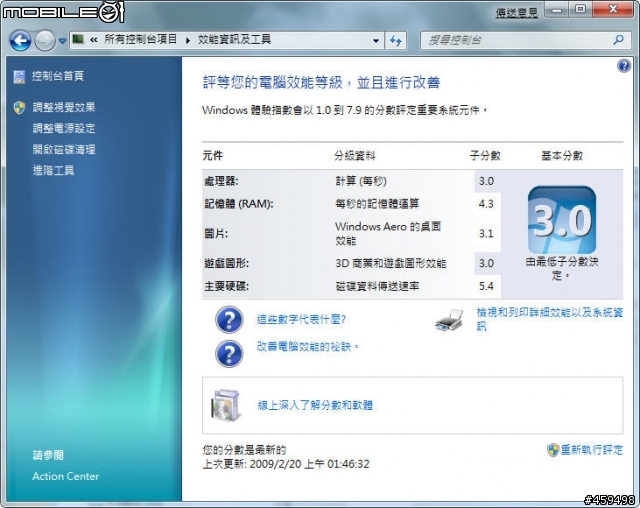Open the recent pages dropdown arrow
The image size is (640, 508).
click(x=62, y=41)
